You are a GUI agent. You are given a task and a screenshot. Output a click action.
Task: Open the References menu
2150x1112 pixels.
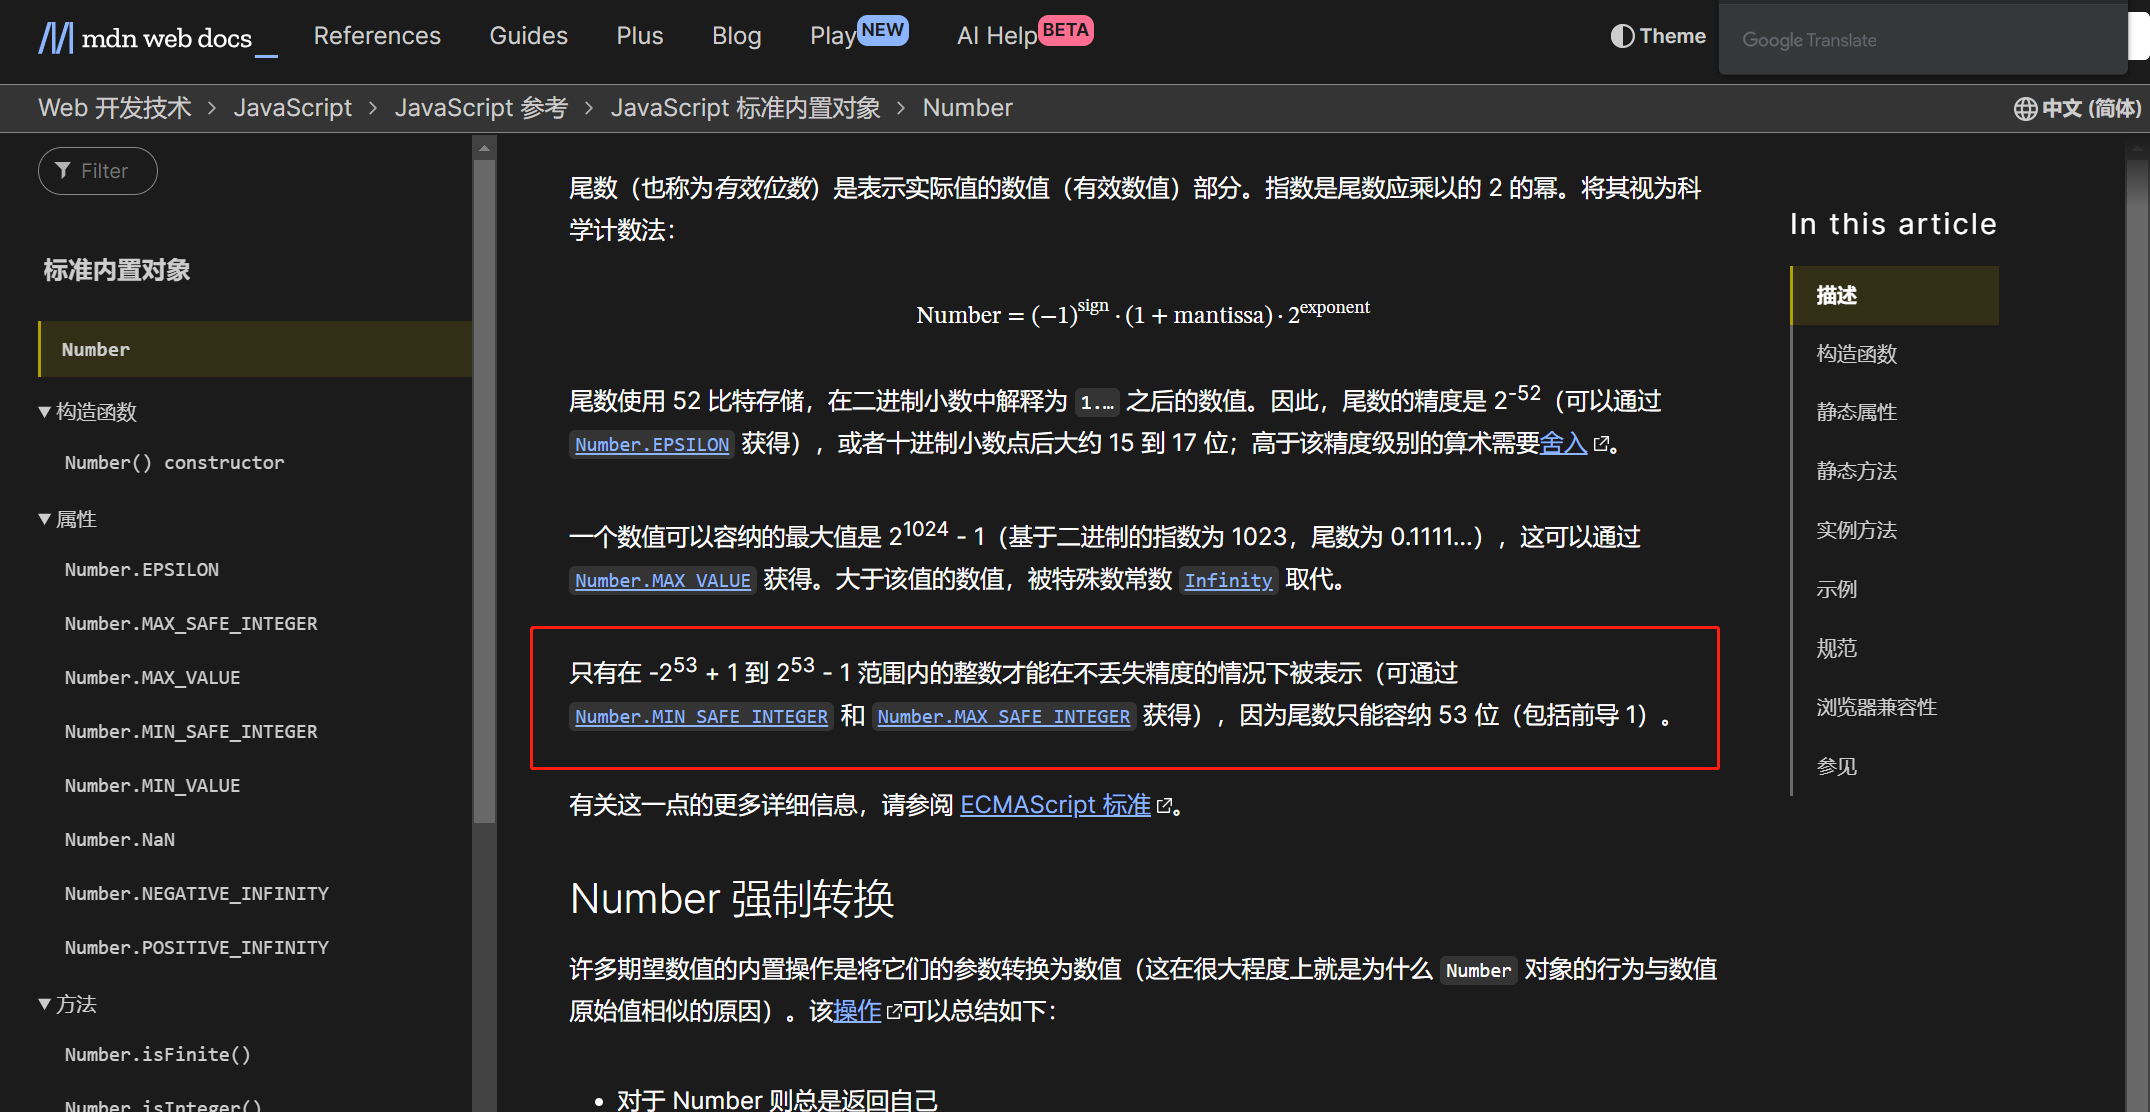377,35
